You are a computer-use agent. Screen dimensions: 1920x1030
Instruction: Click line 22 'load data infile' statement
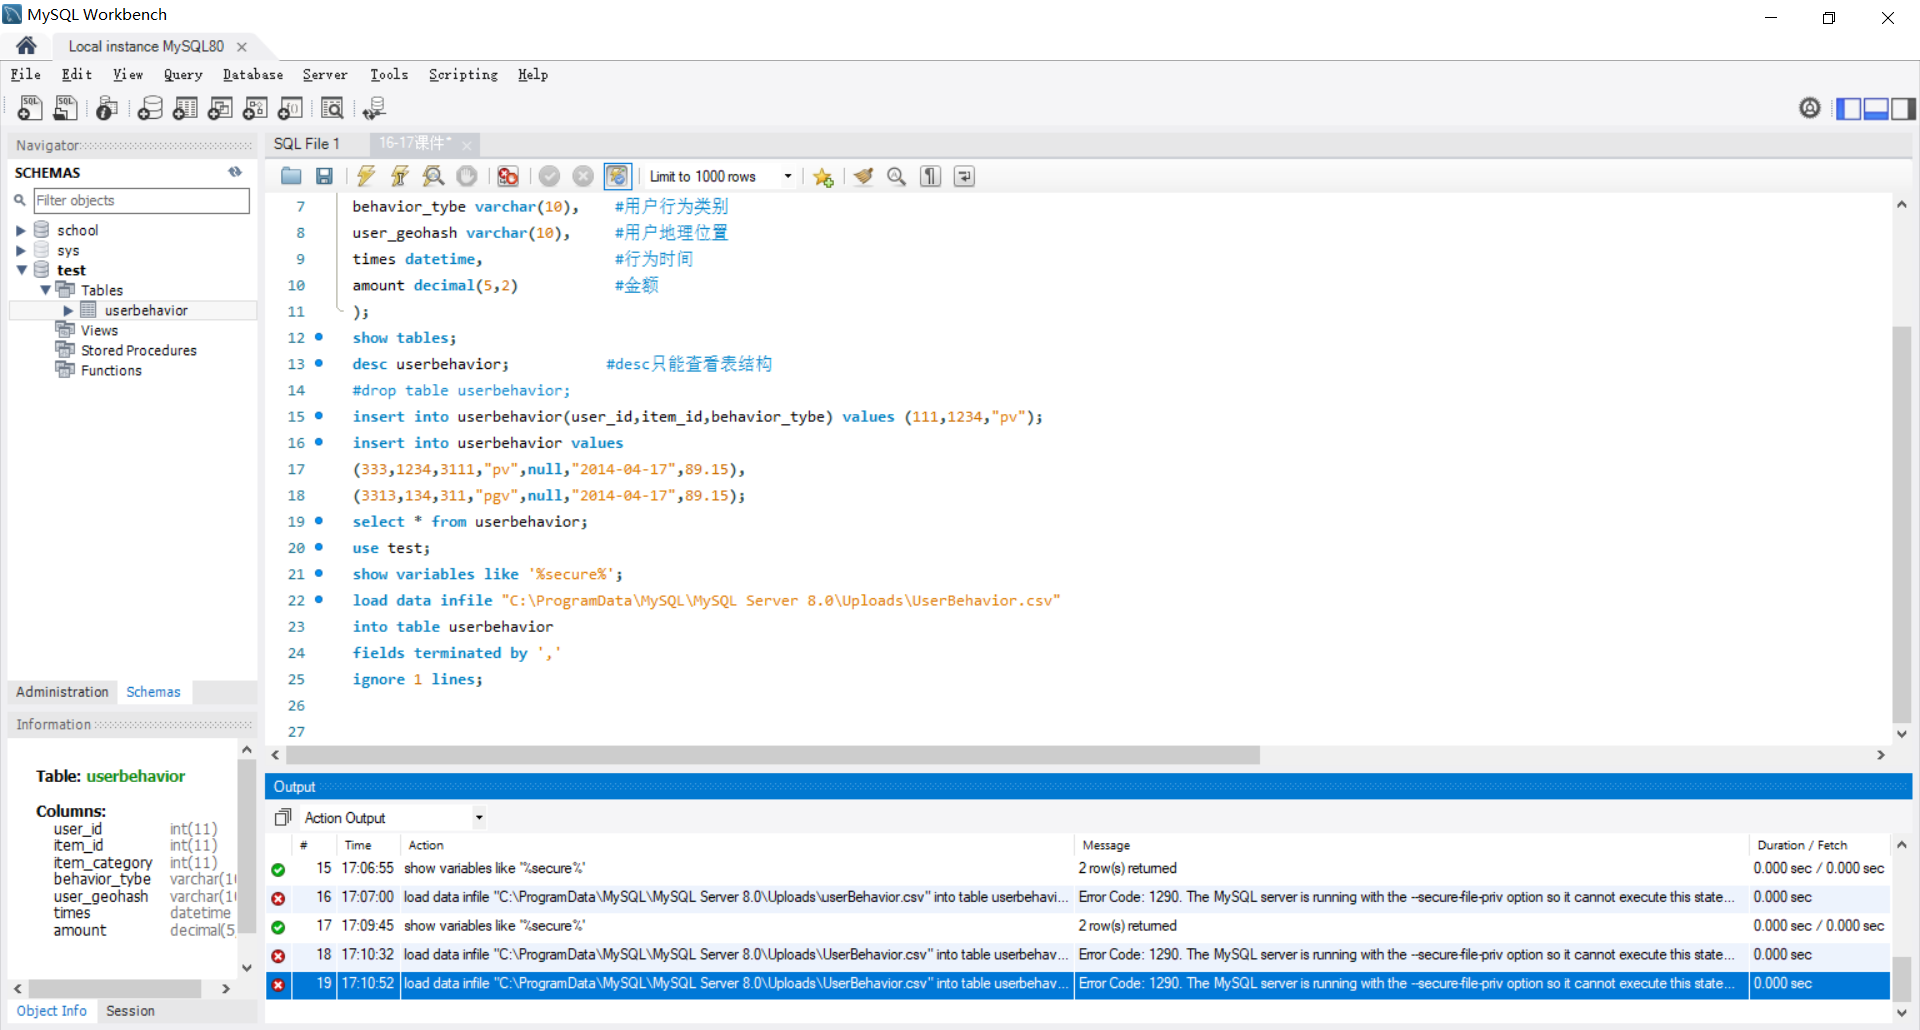click(x=706, y=600)
